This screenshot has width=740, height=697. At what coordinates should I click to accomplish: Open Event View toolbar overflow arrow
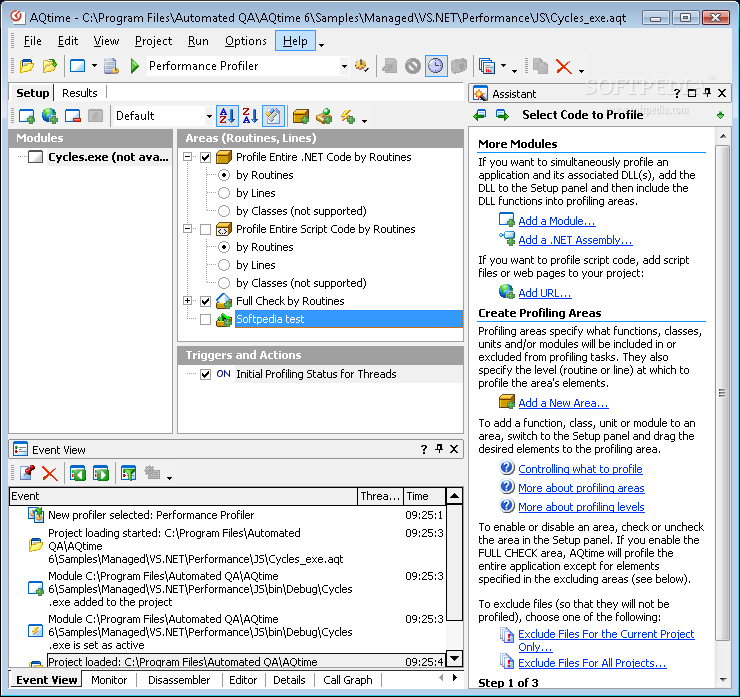(x=169, y=478)
